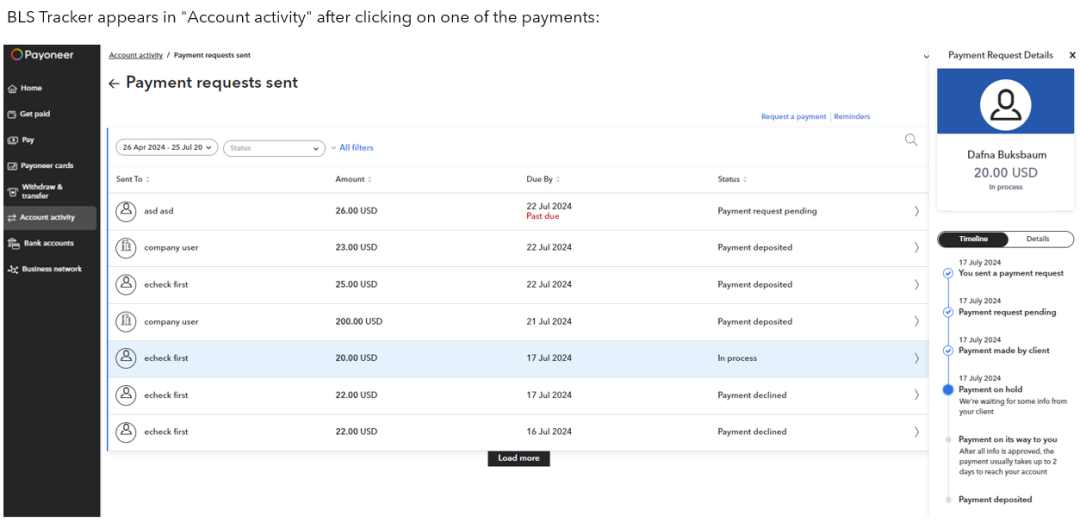Viewport: 1080px width, 522px height.
Task: Open Business network in the sidebar
Action: point(51,269)
